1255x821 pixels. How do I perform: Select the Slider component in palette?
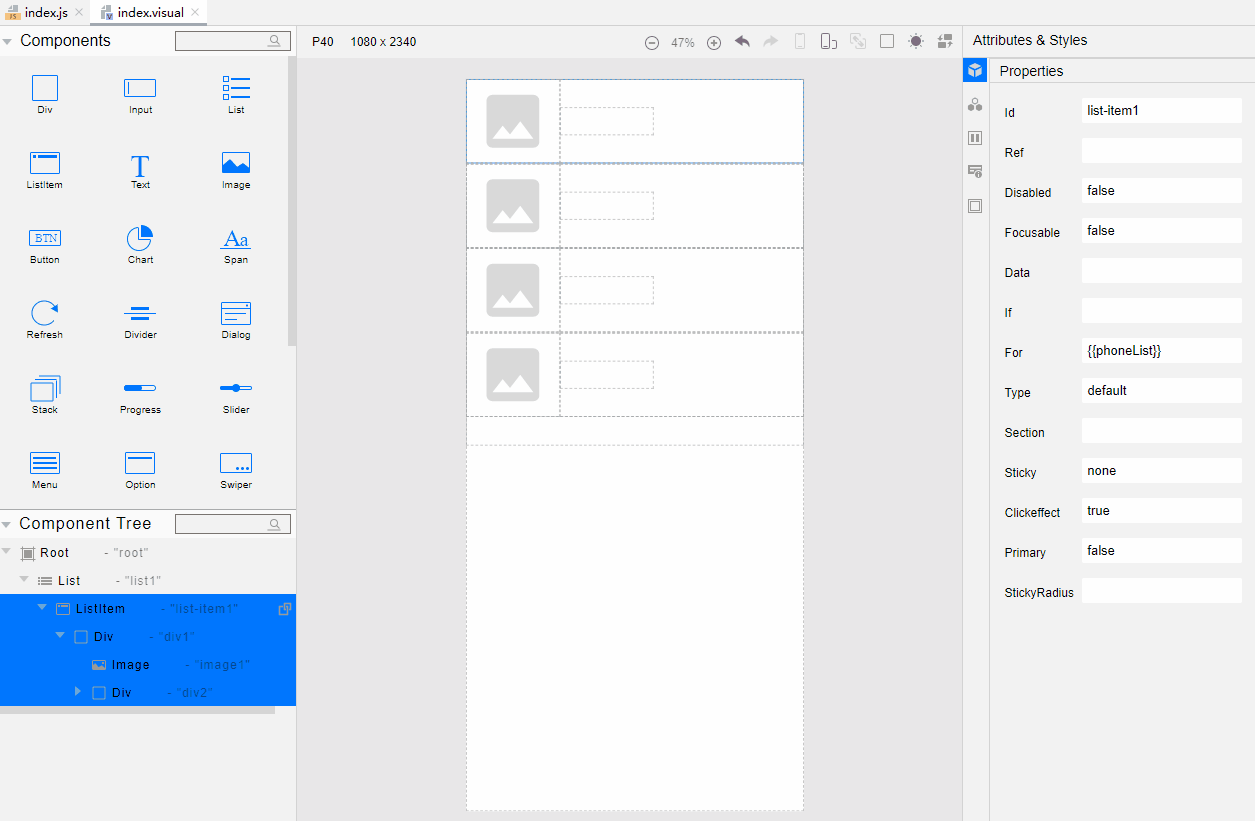tap(236, 389)
